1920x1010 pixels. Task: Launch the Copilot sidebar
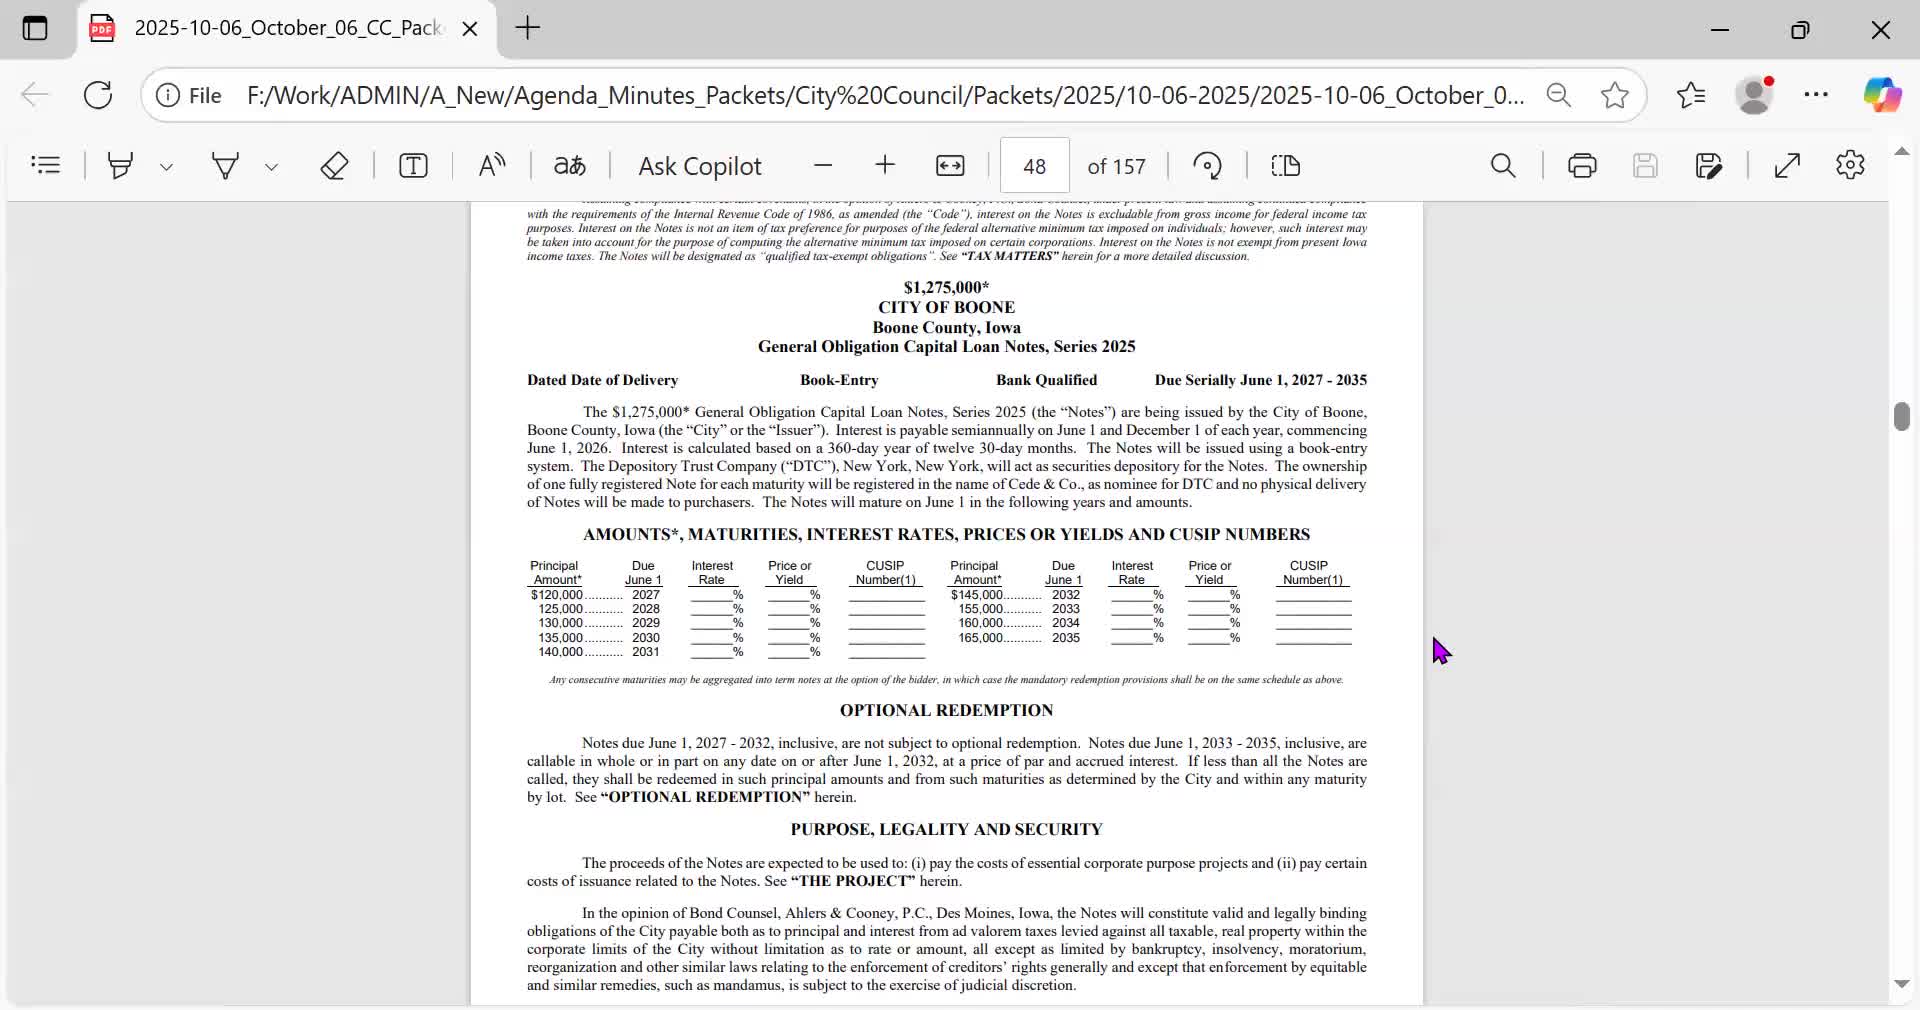pos(1882,95)
